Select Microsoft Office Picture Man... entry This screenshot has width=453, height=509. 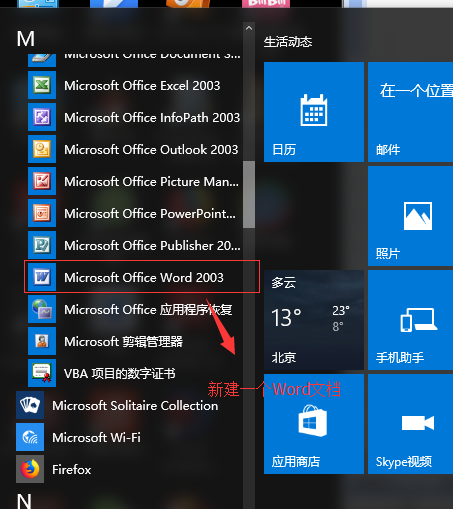(x=152, y=182)
